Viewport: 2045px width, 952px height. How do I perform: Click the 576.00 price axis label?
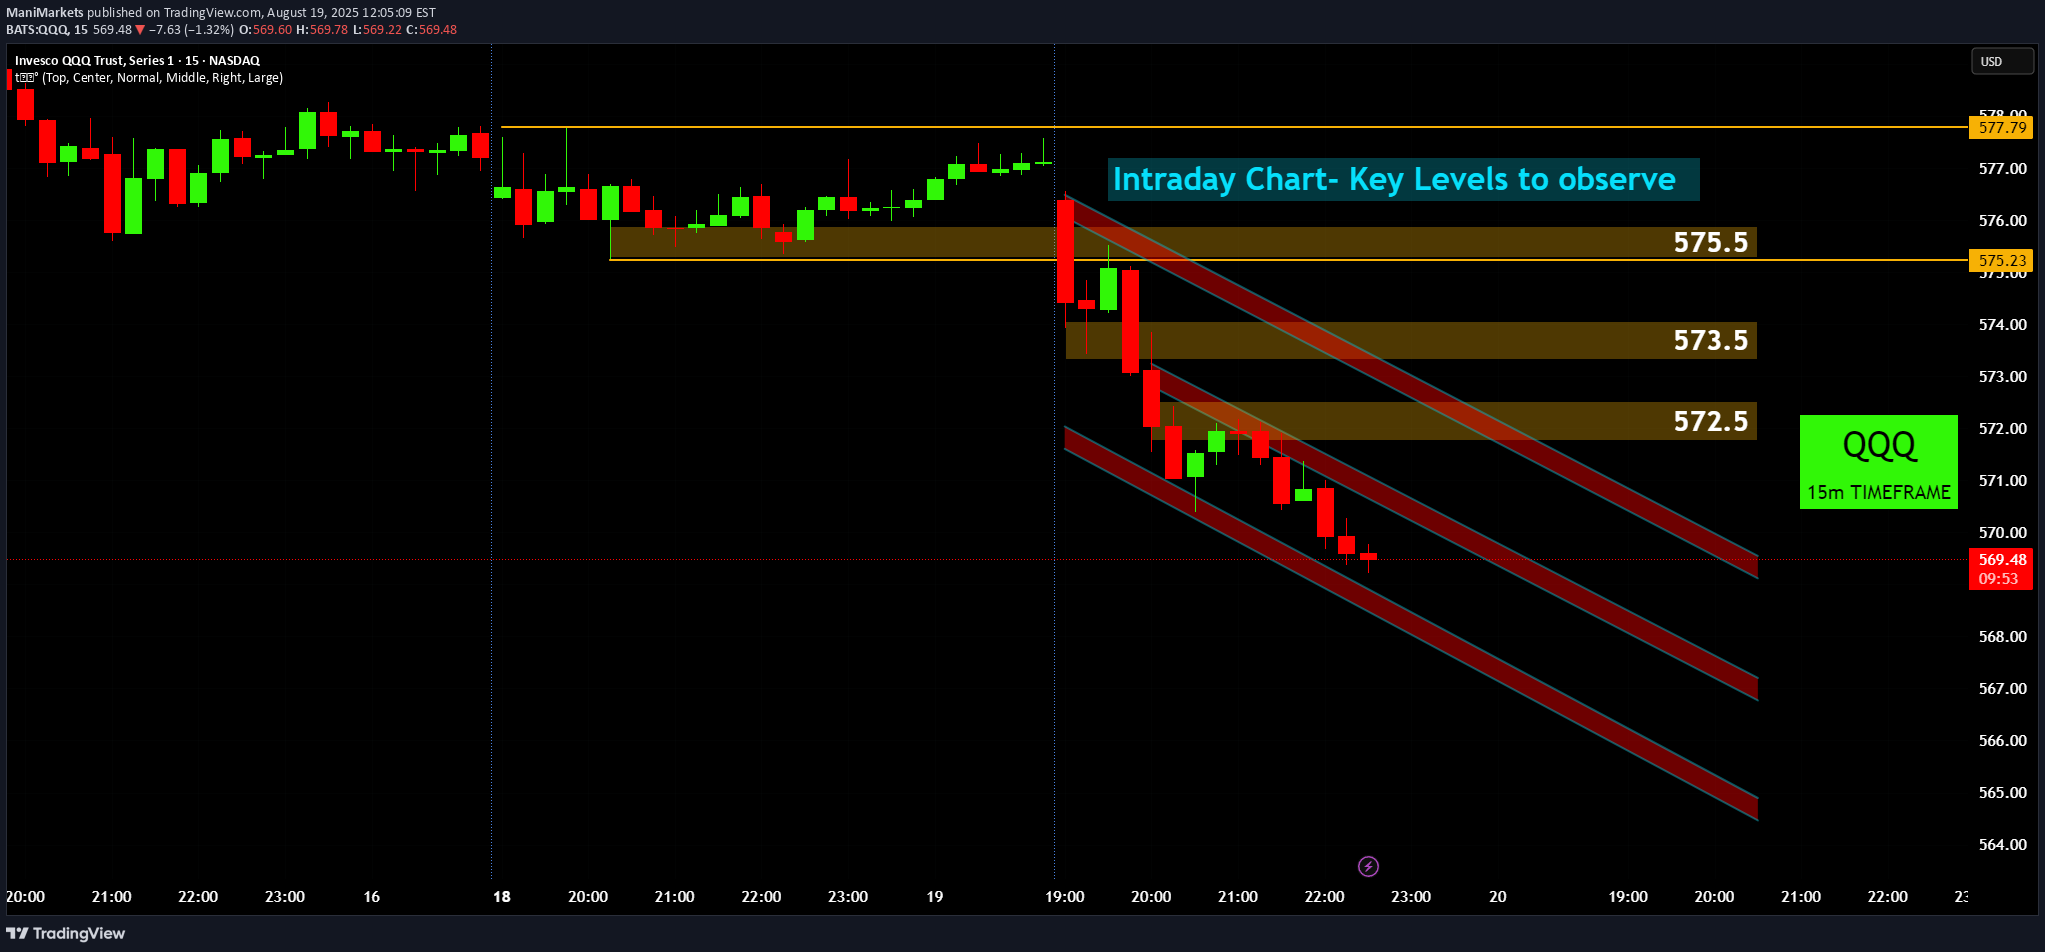pyautogui.click(x=2002, y=221)
